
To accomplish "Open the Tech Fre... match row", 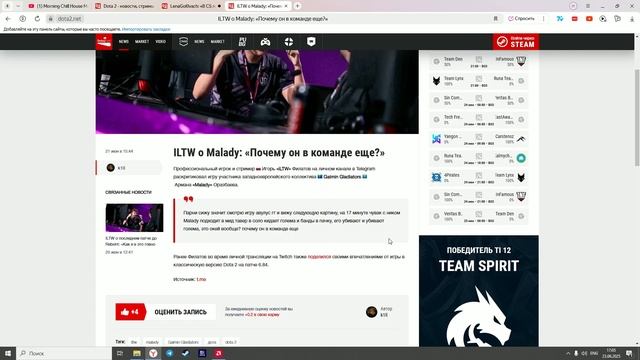I will (x=478, y=120).
